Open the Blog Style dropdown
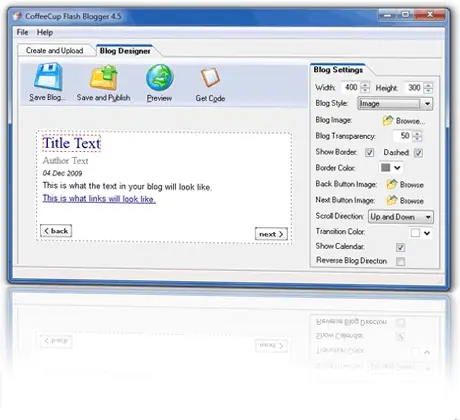Image resolution: width=460 pixels, height=420 pixels. (x=395, y=104)
